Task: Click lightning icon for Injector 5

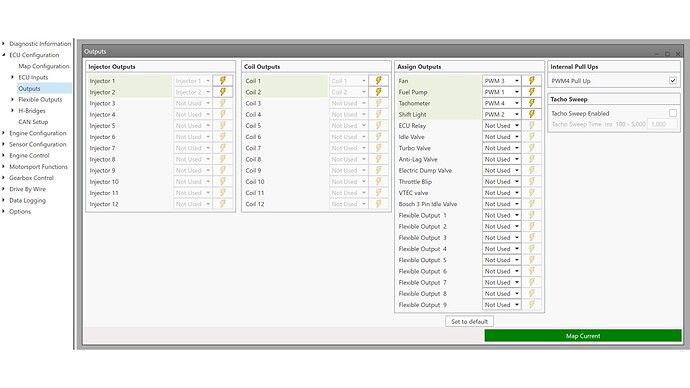Action: coord(223,125)
